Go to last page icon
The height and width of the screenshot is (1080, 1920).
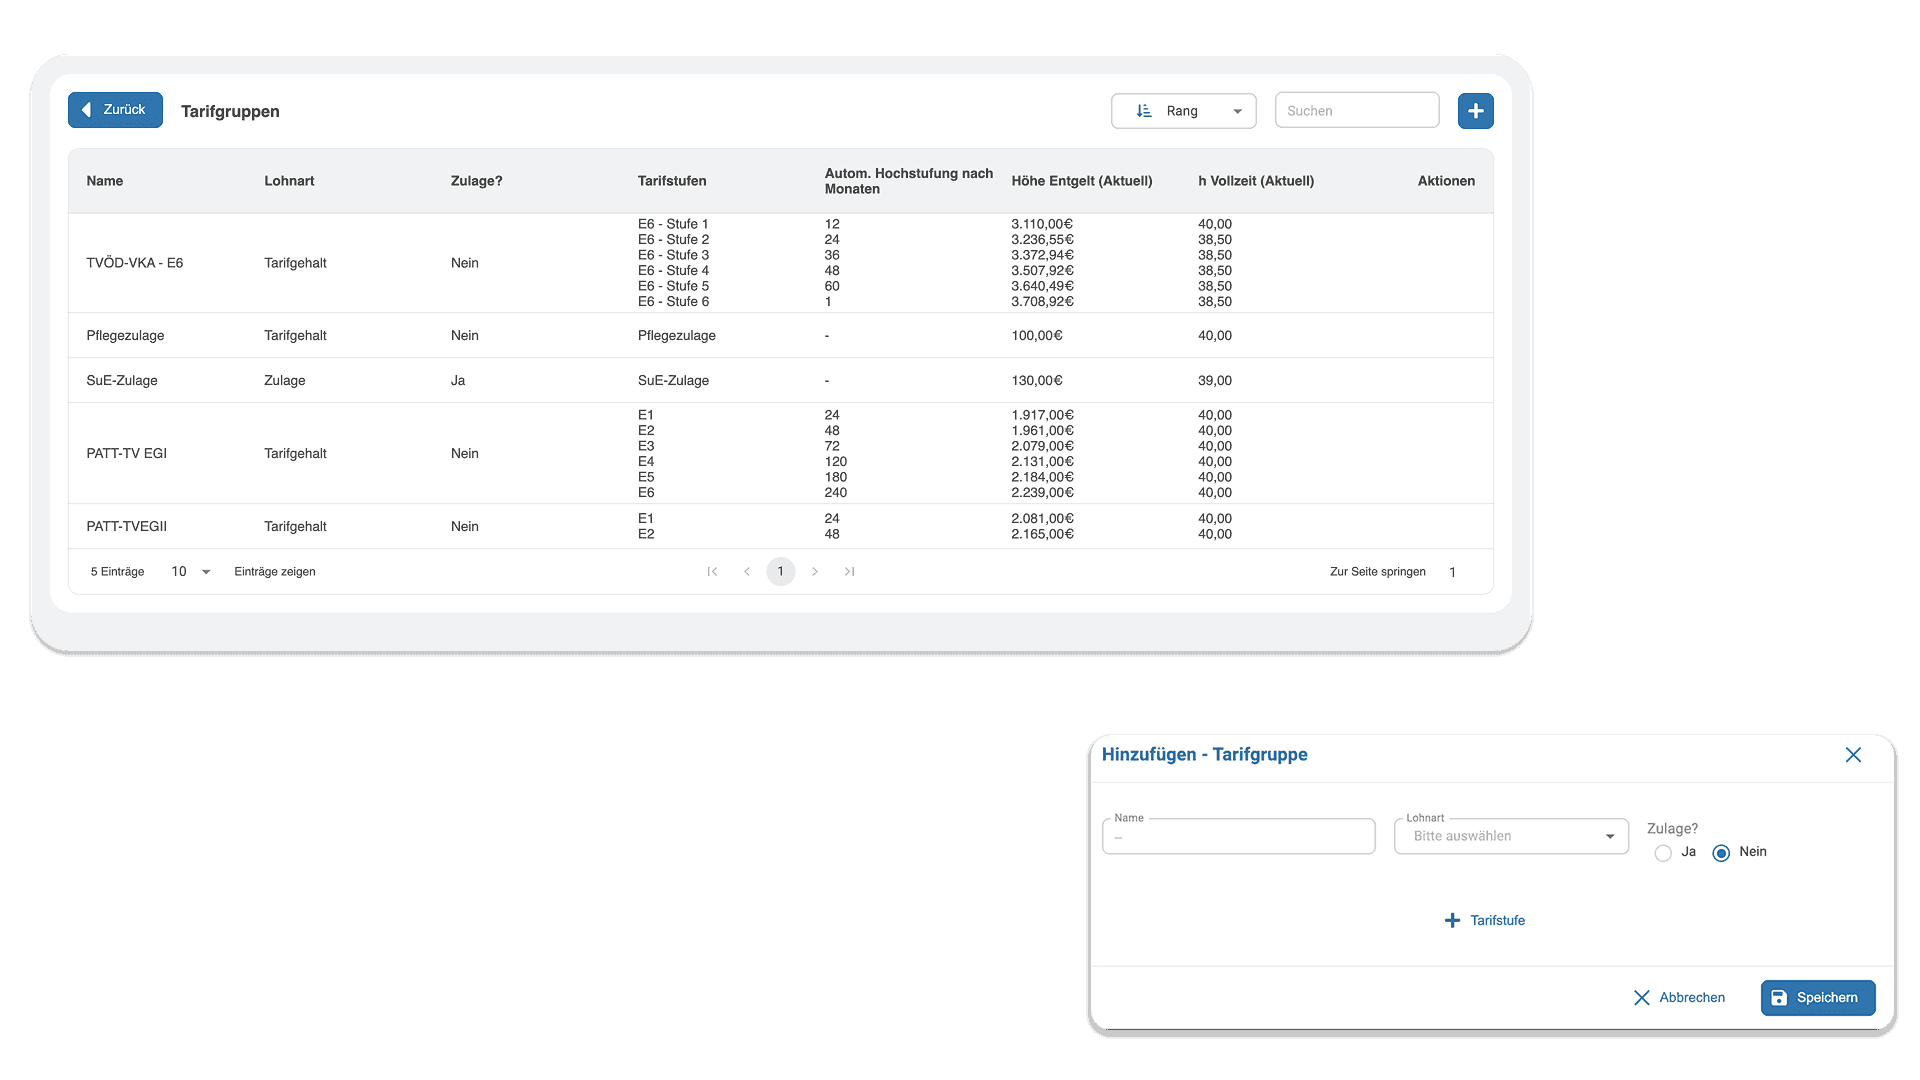coord(849,572)
